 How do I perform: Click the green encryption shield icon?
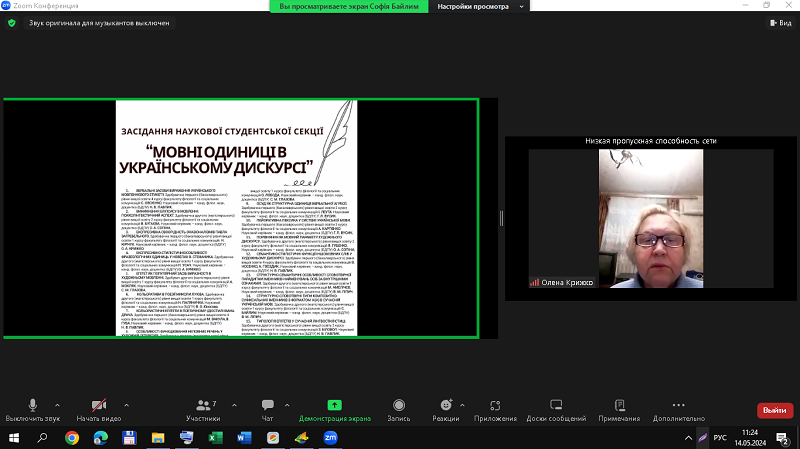coord(11,22)
